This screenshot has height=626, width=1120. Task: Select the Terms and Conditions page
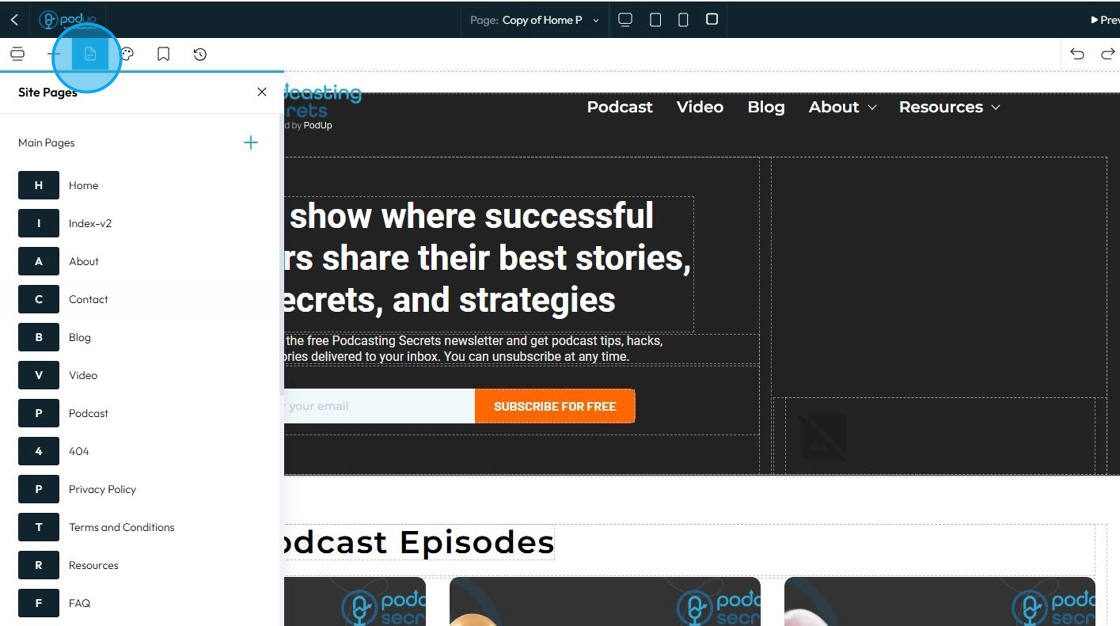121,527
